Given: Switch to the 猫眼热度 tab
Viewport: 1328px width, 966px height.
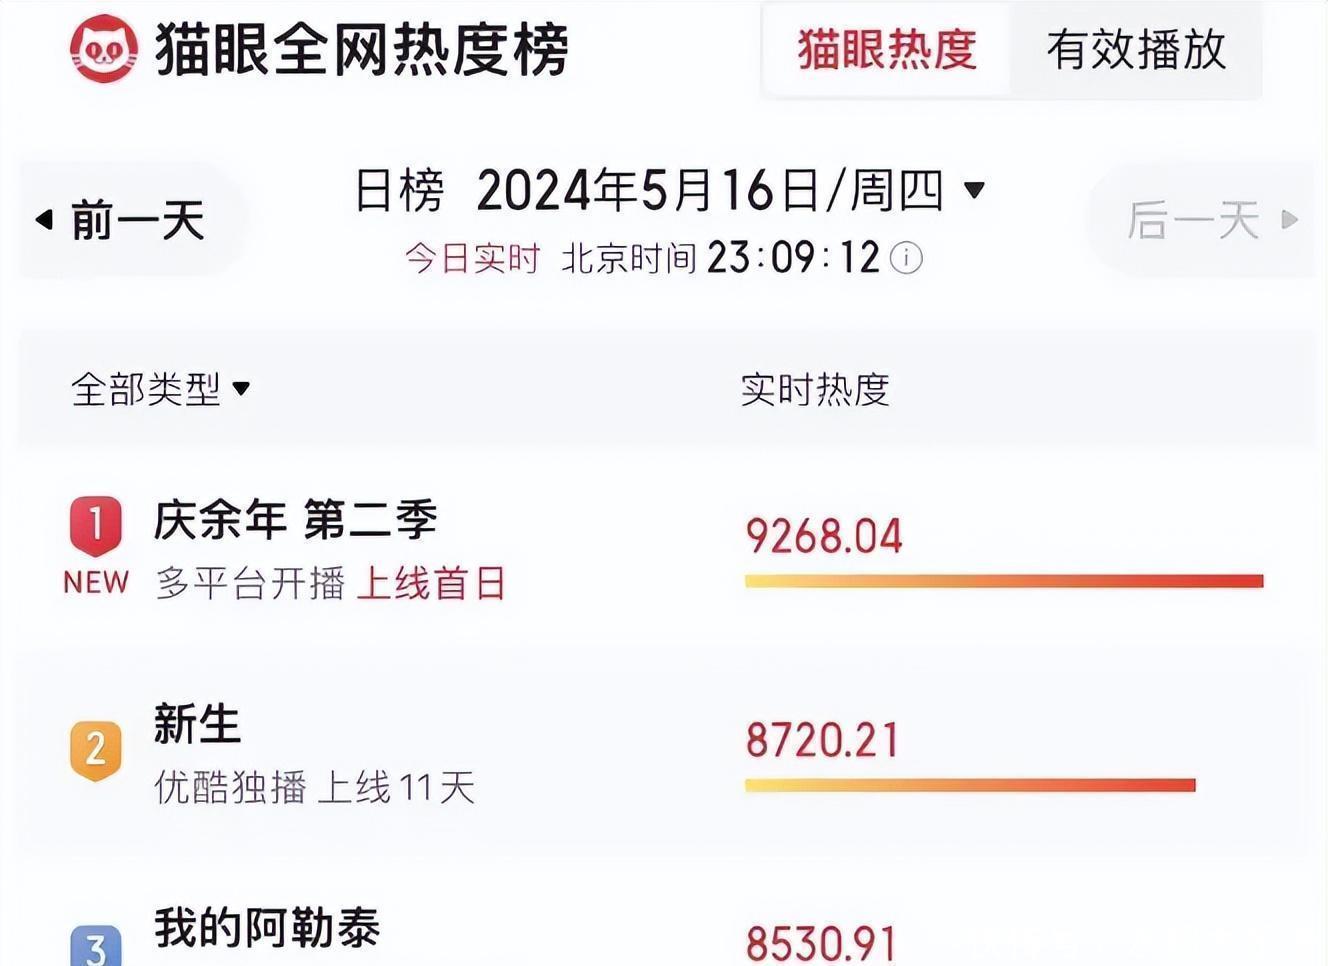Looking at the screenshot, I should (x=887, y=50).
